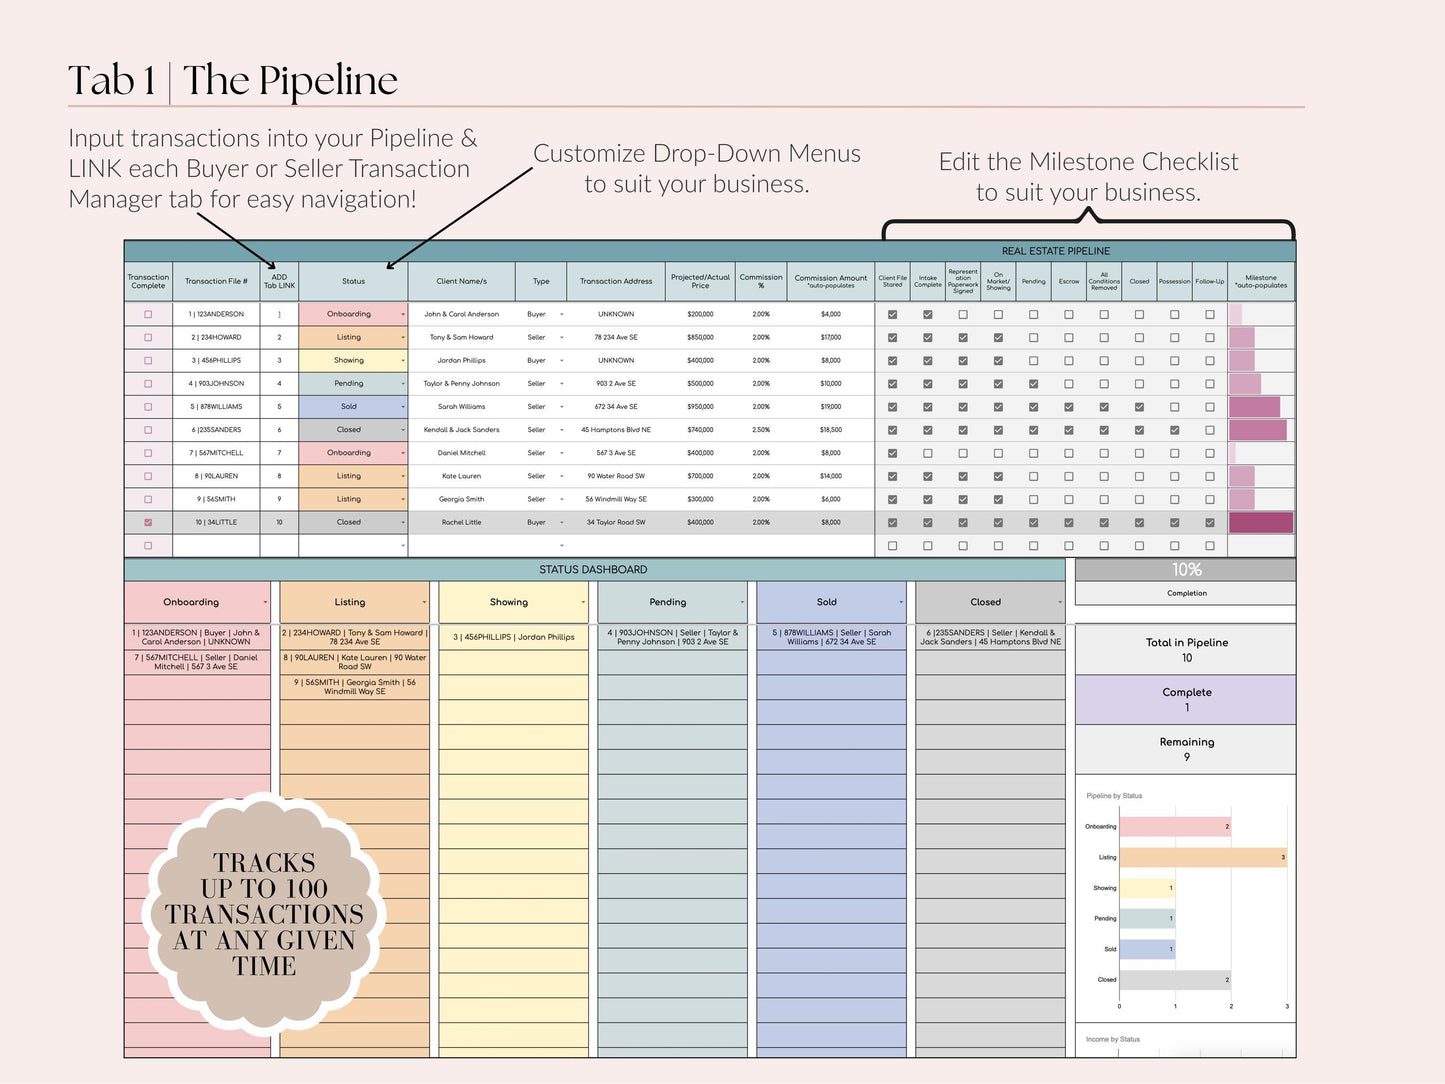Follow tab link 1 in 123ANDERSON row
The height and width of the screenshot is (1084, 1445).
279,314
